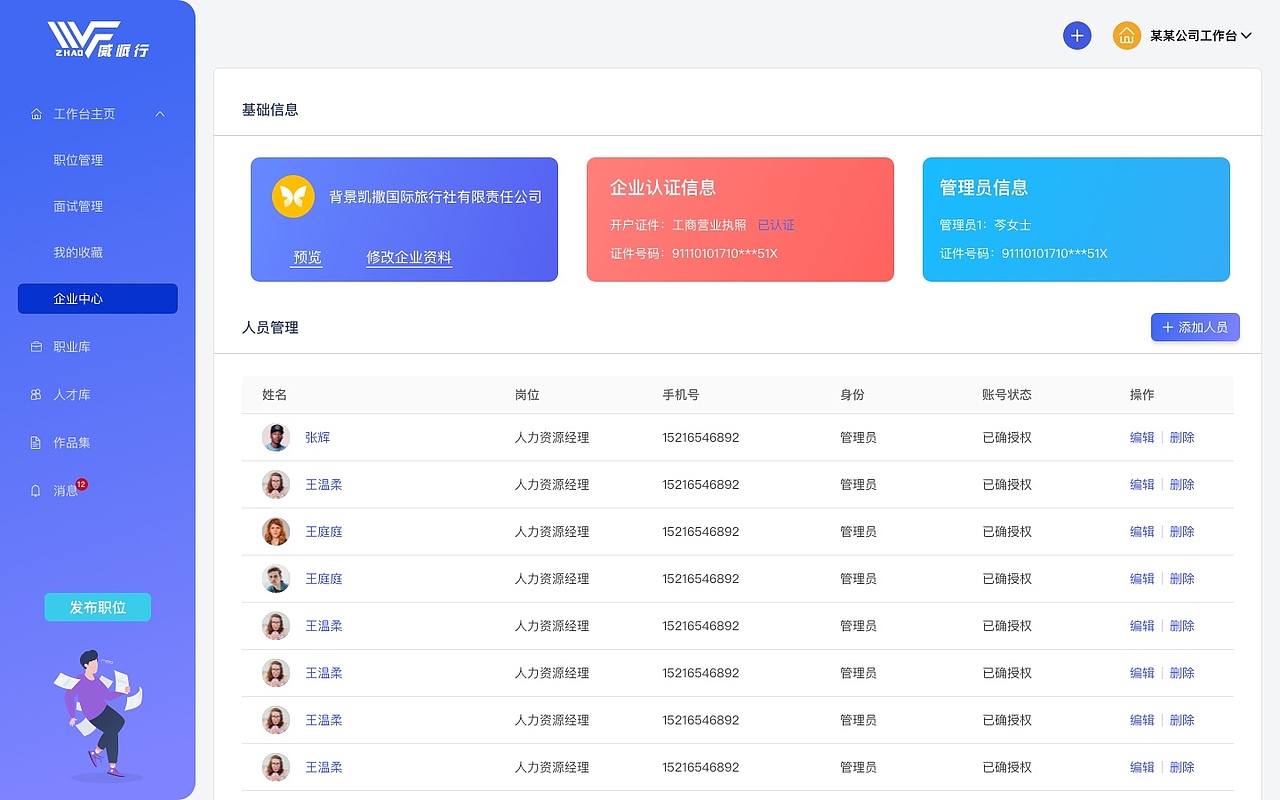Click the 人才库 people icon
Screen dimensions: 1280x800
click(37, 395)
